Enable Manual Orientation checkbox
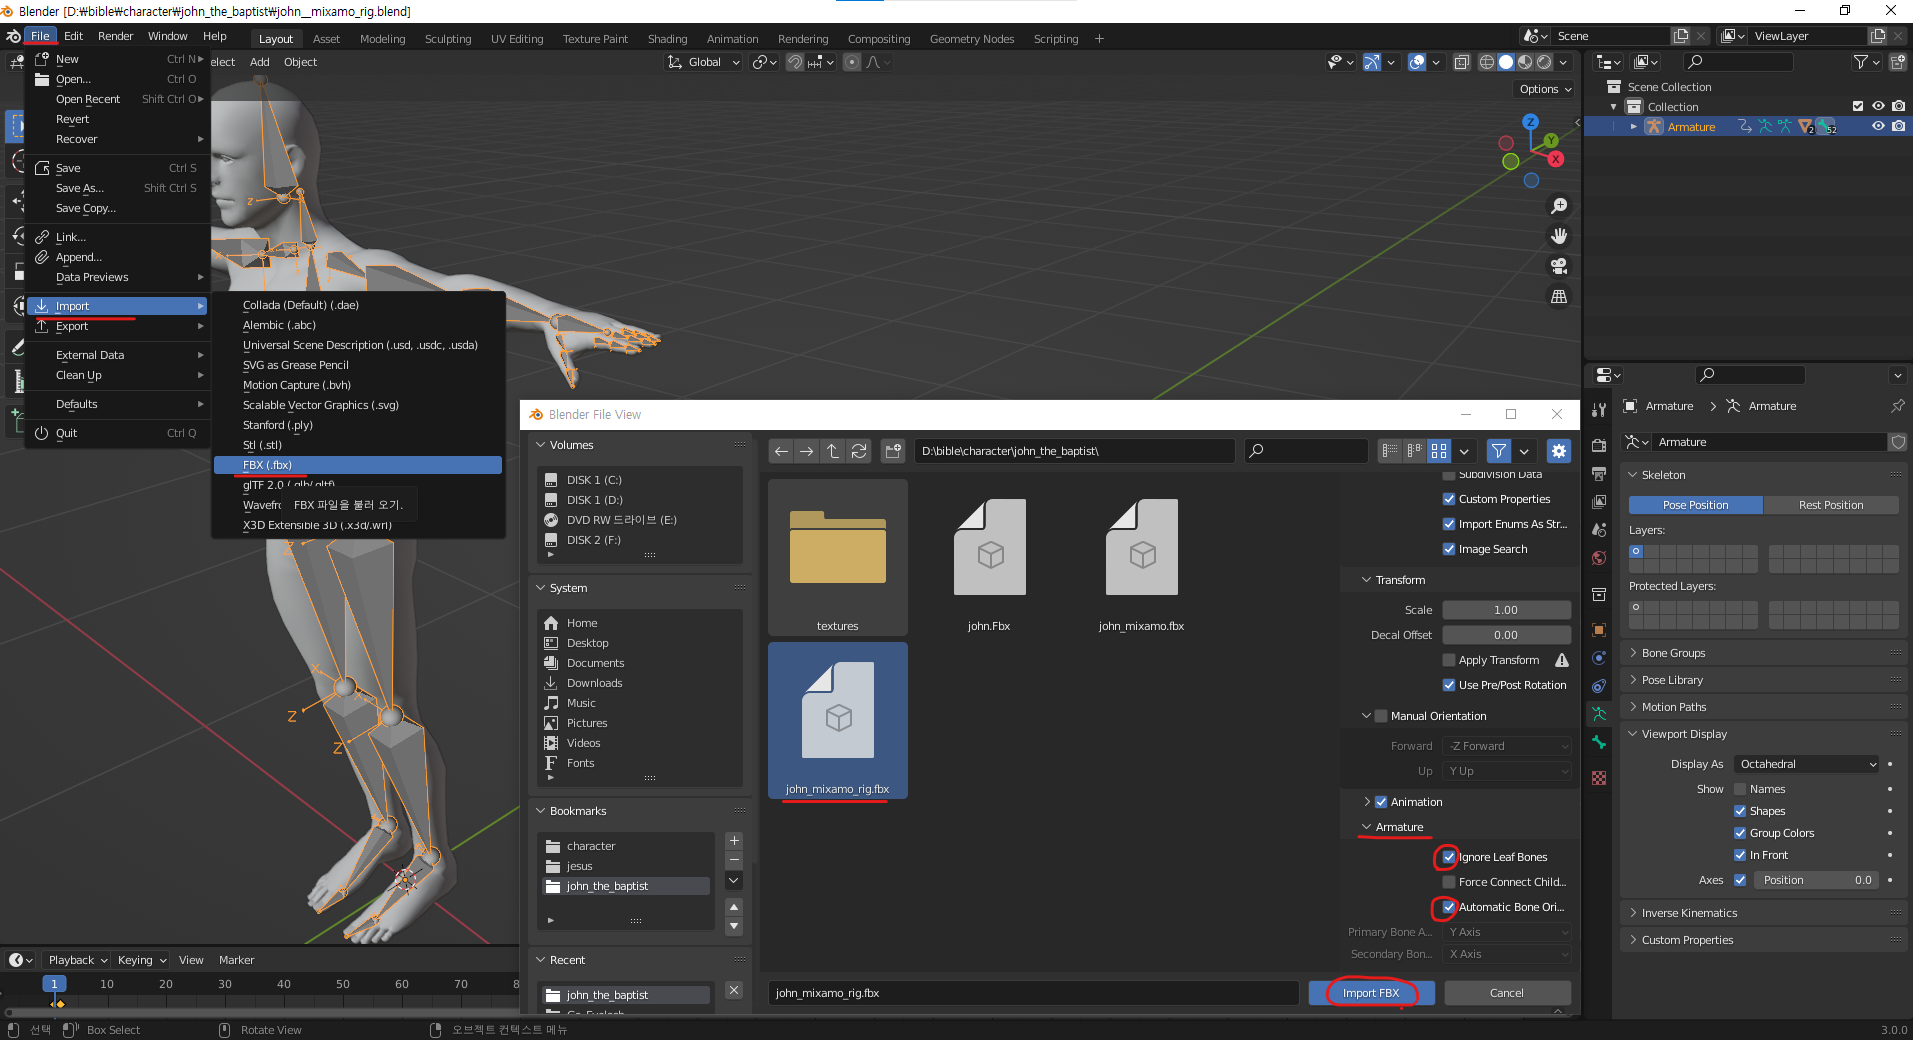1913x1040 pixels. tap(1381, 716)
